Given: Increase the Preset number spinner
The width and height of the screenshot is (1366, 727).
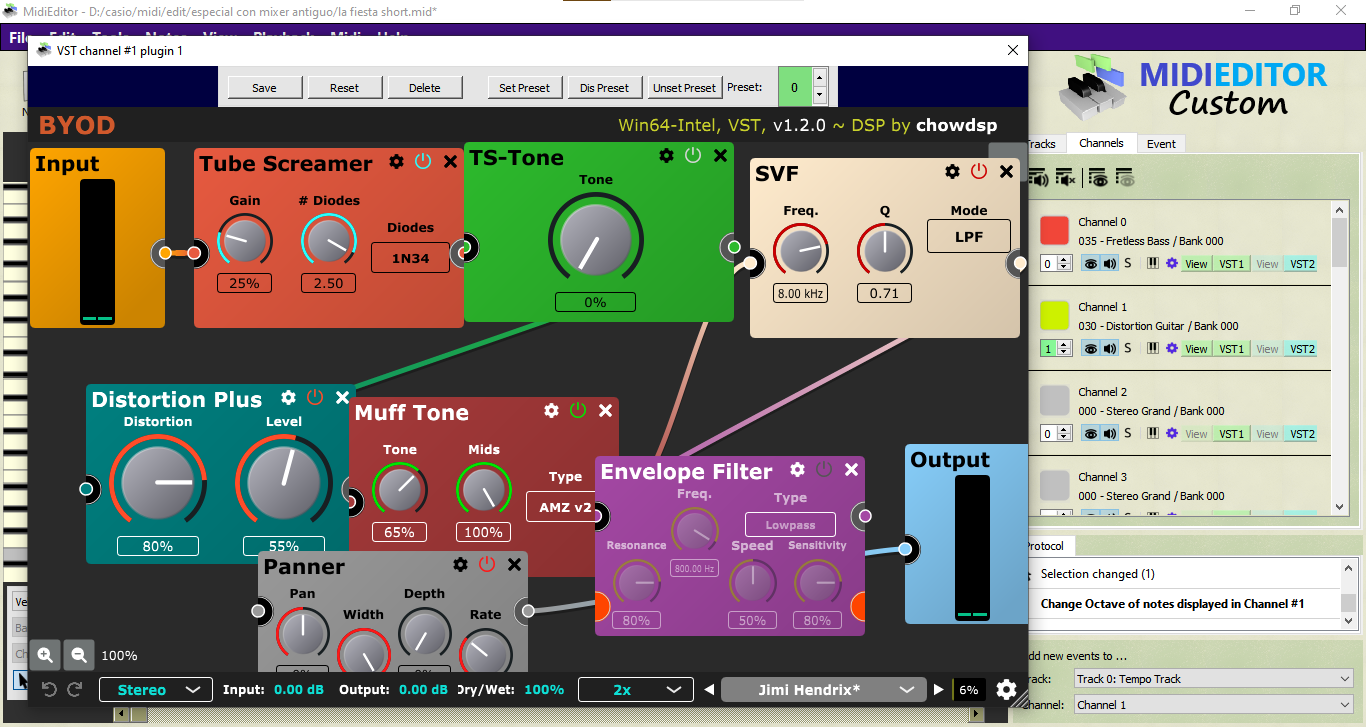Looking at the screenshot, I should point(820,78).
